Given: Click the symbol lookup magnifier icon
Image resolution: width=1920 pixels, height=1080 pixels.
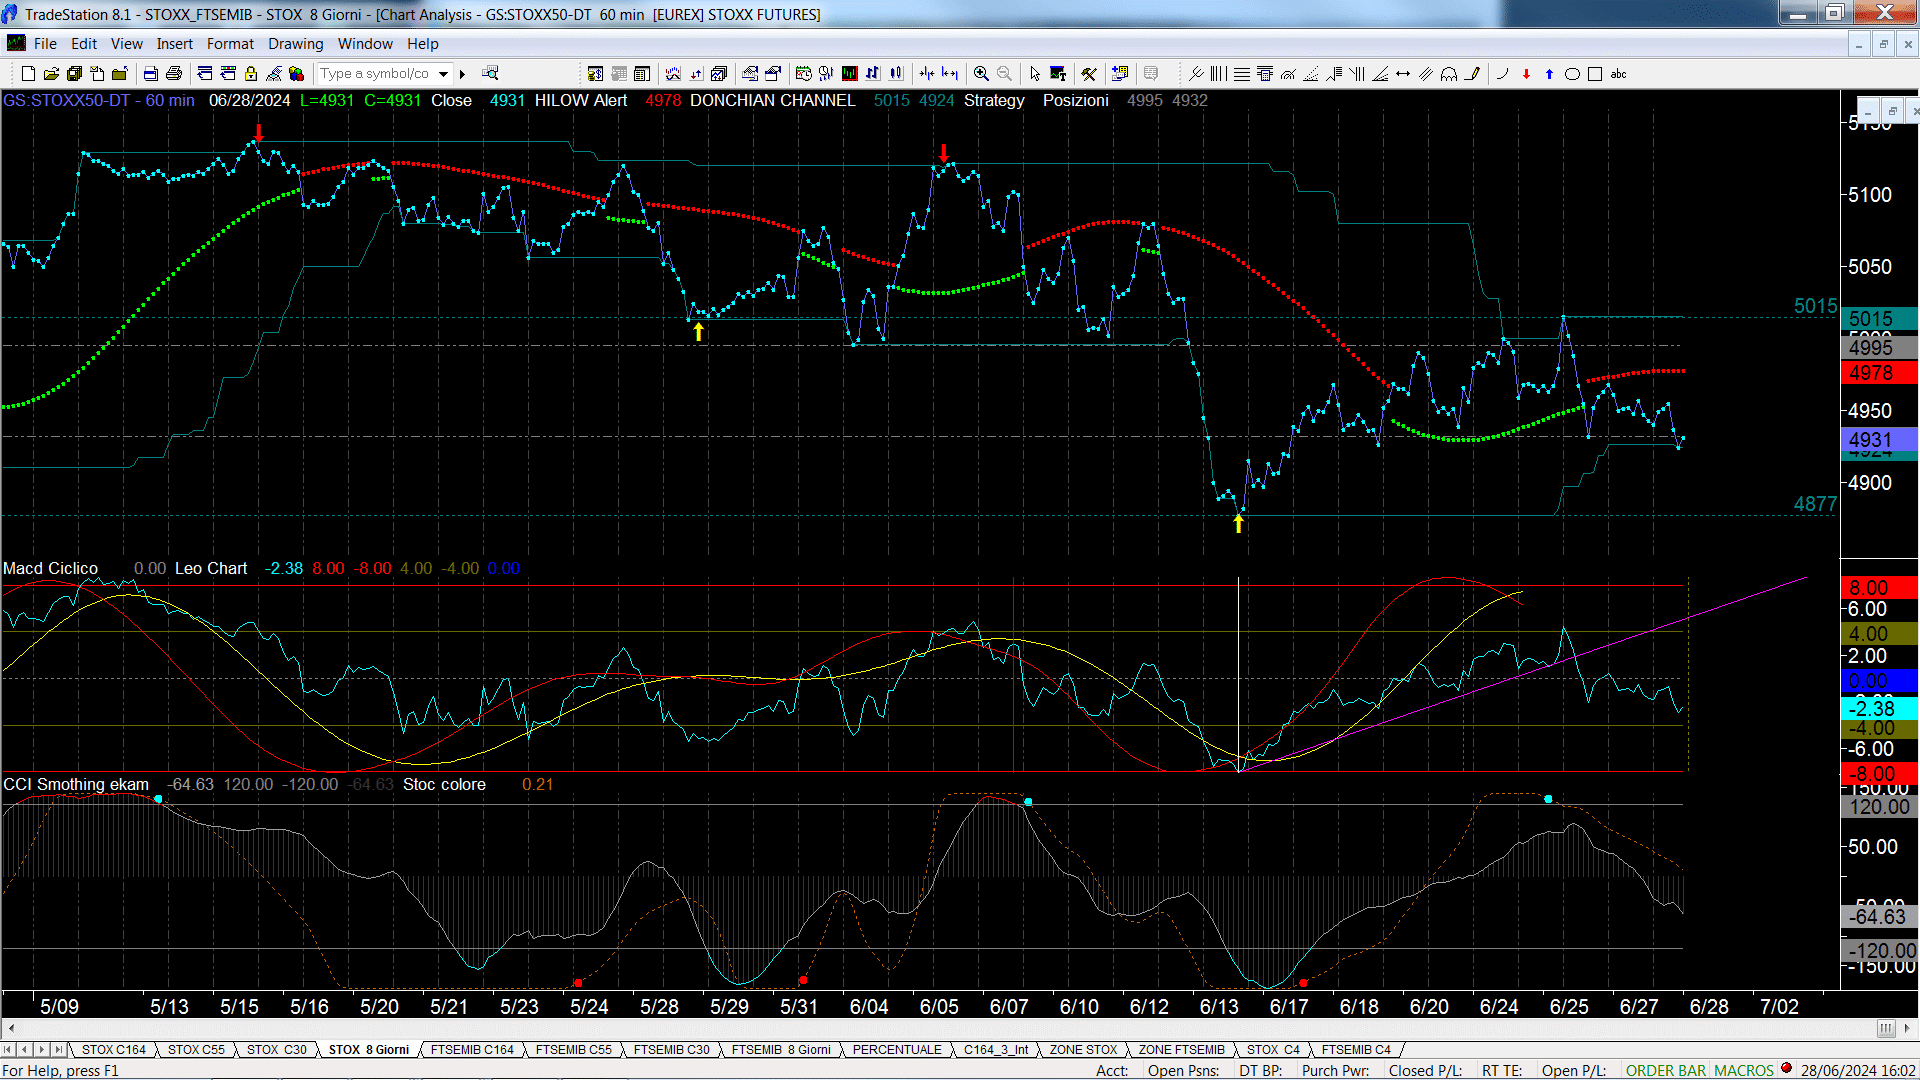Looking at the screenshot, I should [490, 73].
